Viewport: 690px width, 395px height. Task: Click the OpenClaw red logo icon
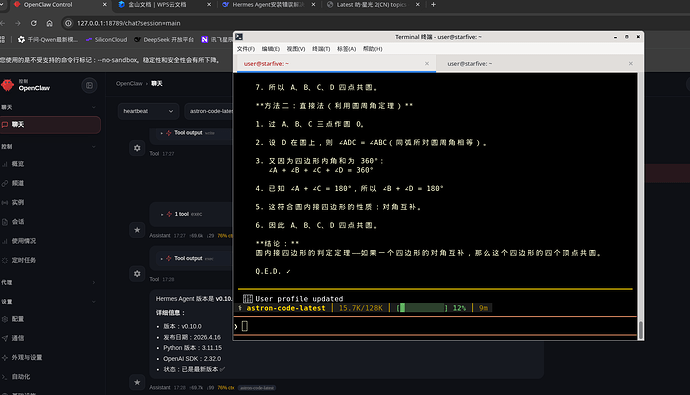click(7, 85)
